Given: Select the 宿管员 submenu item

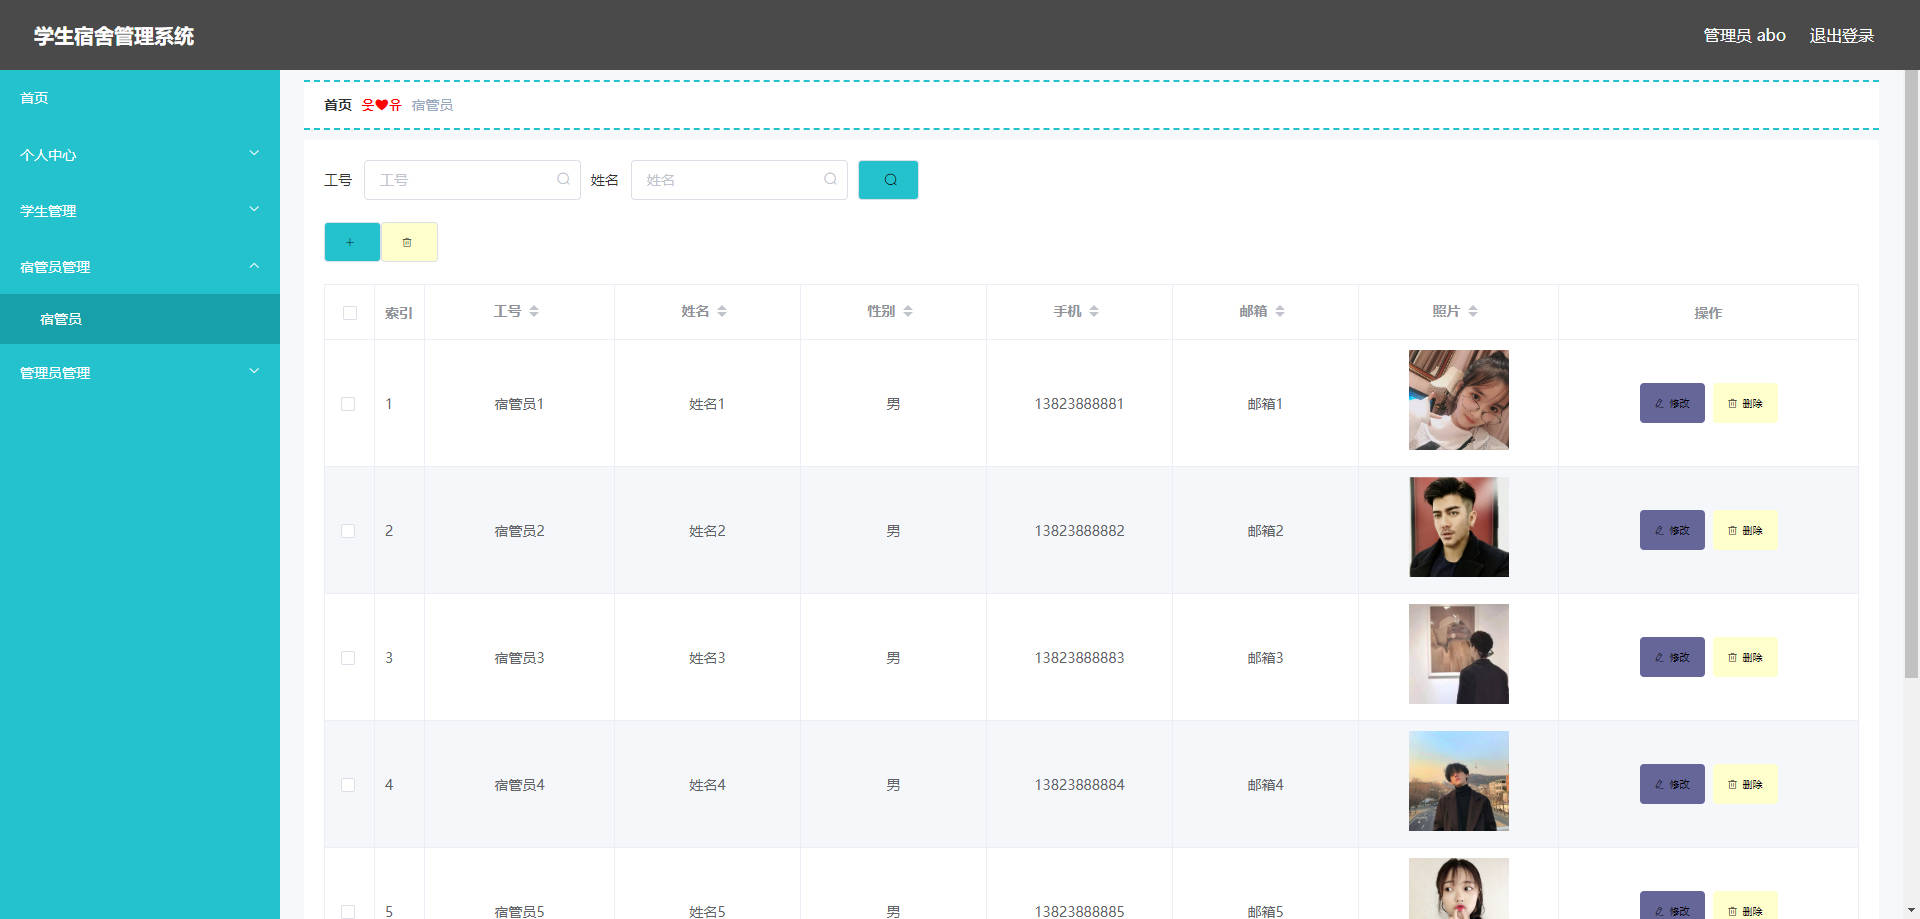Looking at the screenshot, I should [x=140, y=319].
